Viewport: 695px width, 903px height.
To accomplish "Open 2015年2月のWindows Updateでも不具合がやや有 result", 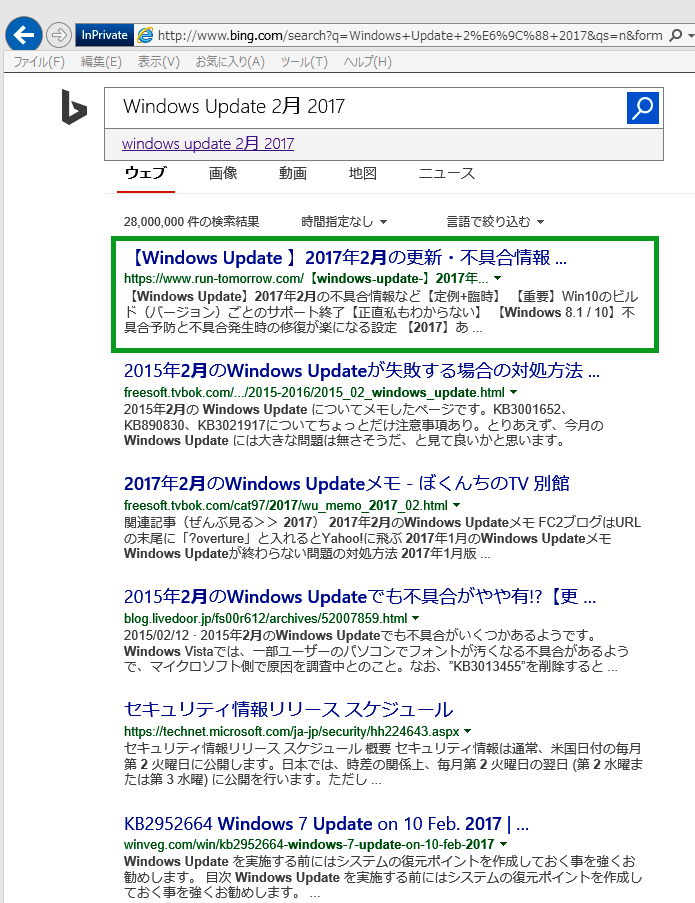I will click(360, 596).
